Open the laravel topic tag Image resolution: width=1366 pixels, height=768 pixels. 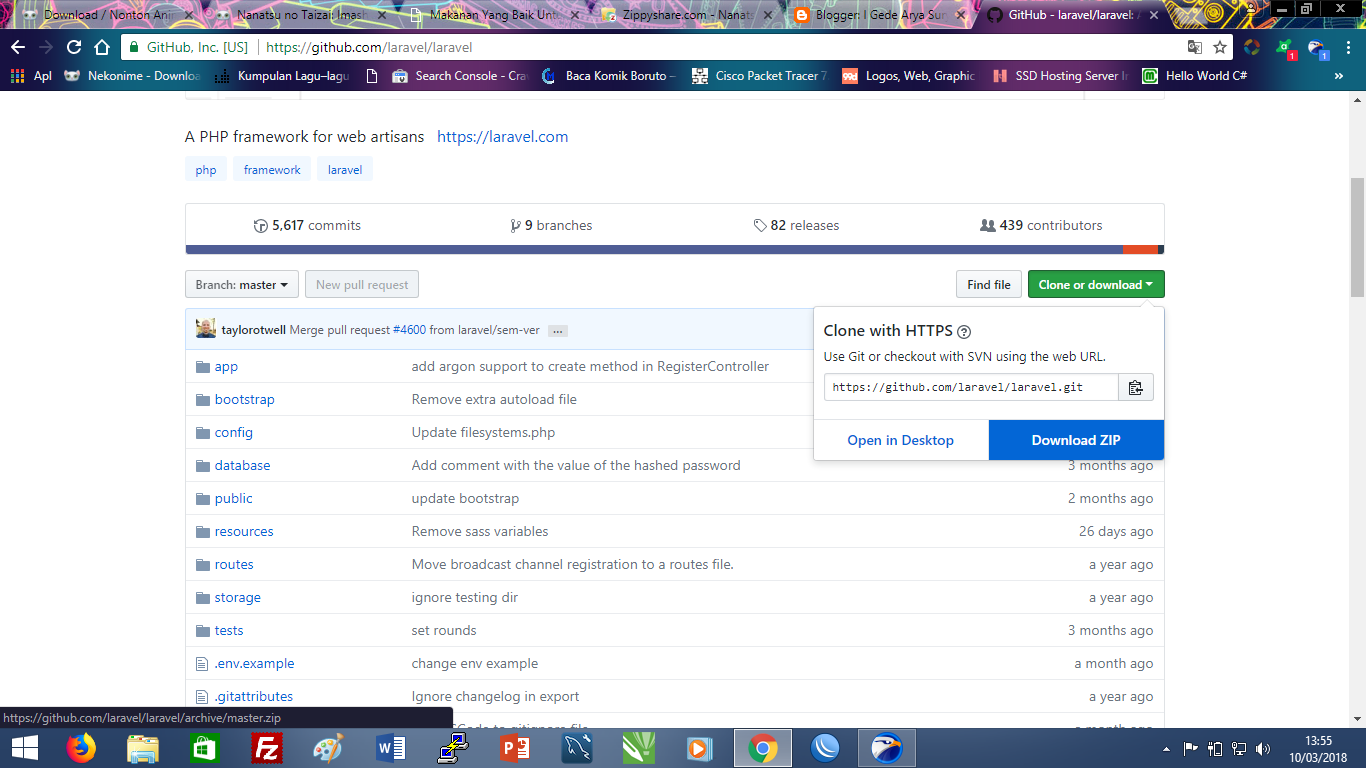click(345, 170)
